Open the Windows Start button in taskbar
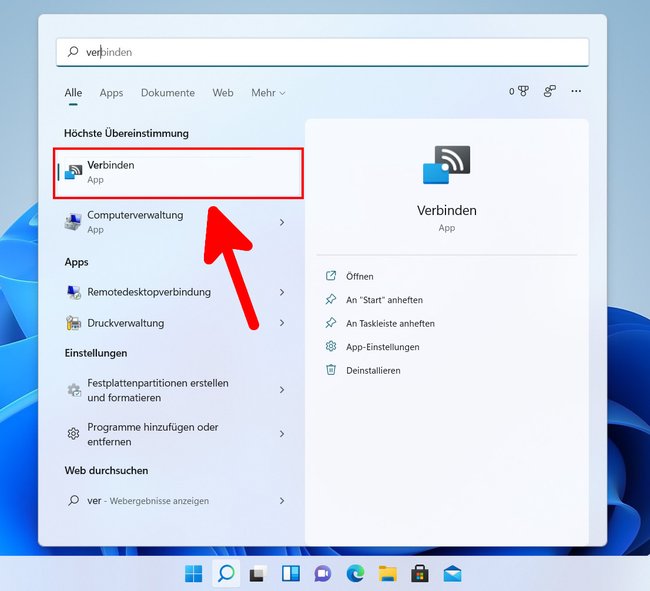Image resolution: width=650 pixels, height=591 pixels. click(x=194, y=574)
